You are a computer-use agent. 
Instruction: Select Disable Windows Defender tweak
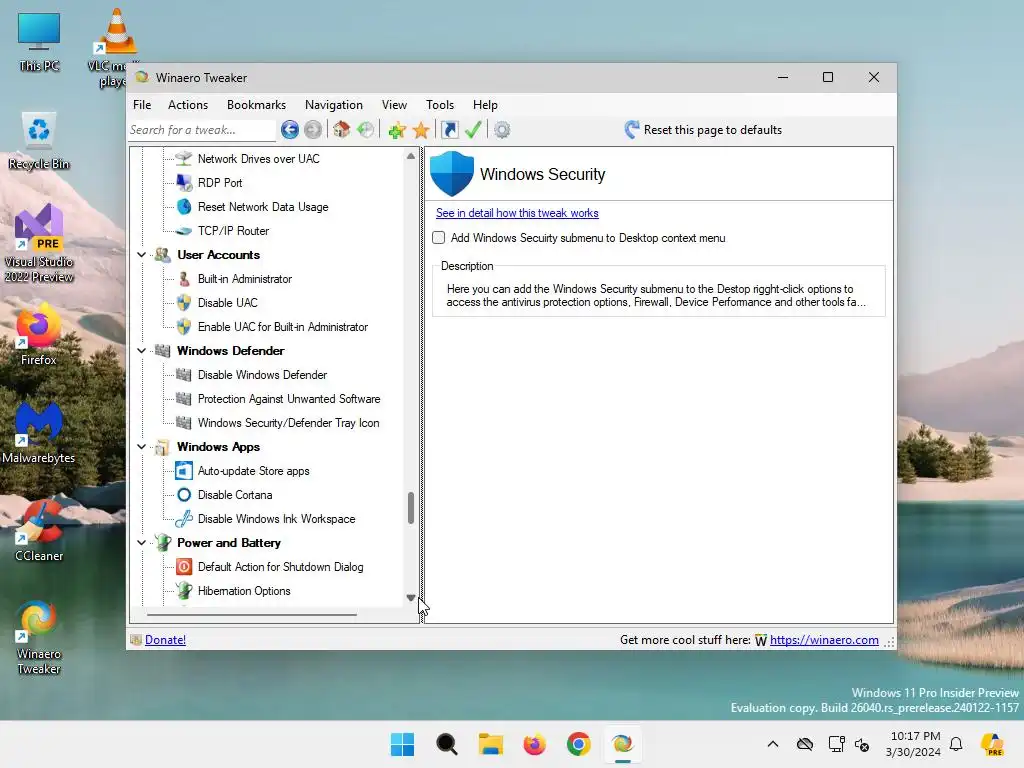click(x=262, y=375)
